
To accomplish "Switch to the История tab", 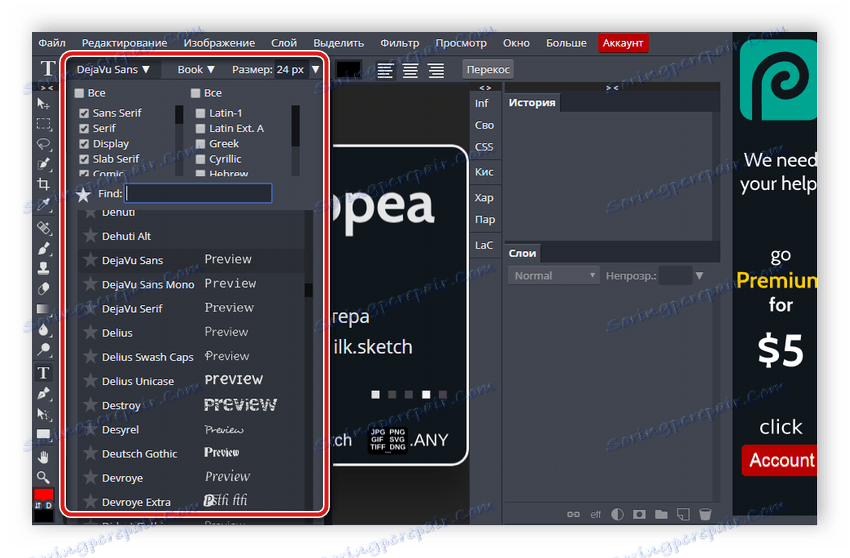I will 532,102.
